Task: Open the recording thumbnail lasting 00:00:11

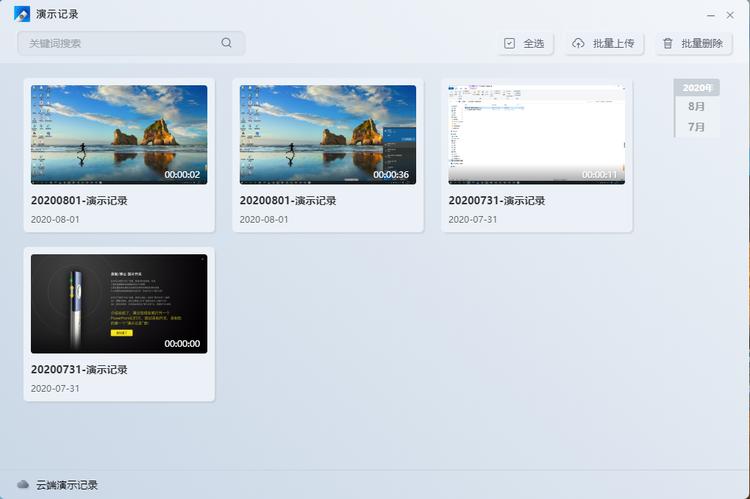Action: click(537, 134)
